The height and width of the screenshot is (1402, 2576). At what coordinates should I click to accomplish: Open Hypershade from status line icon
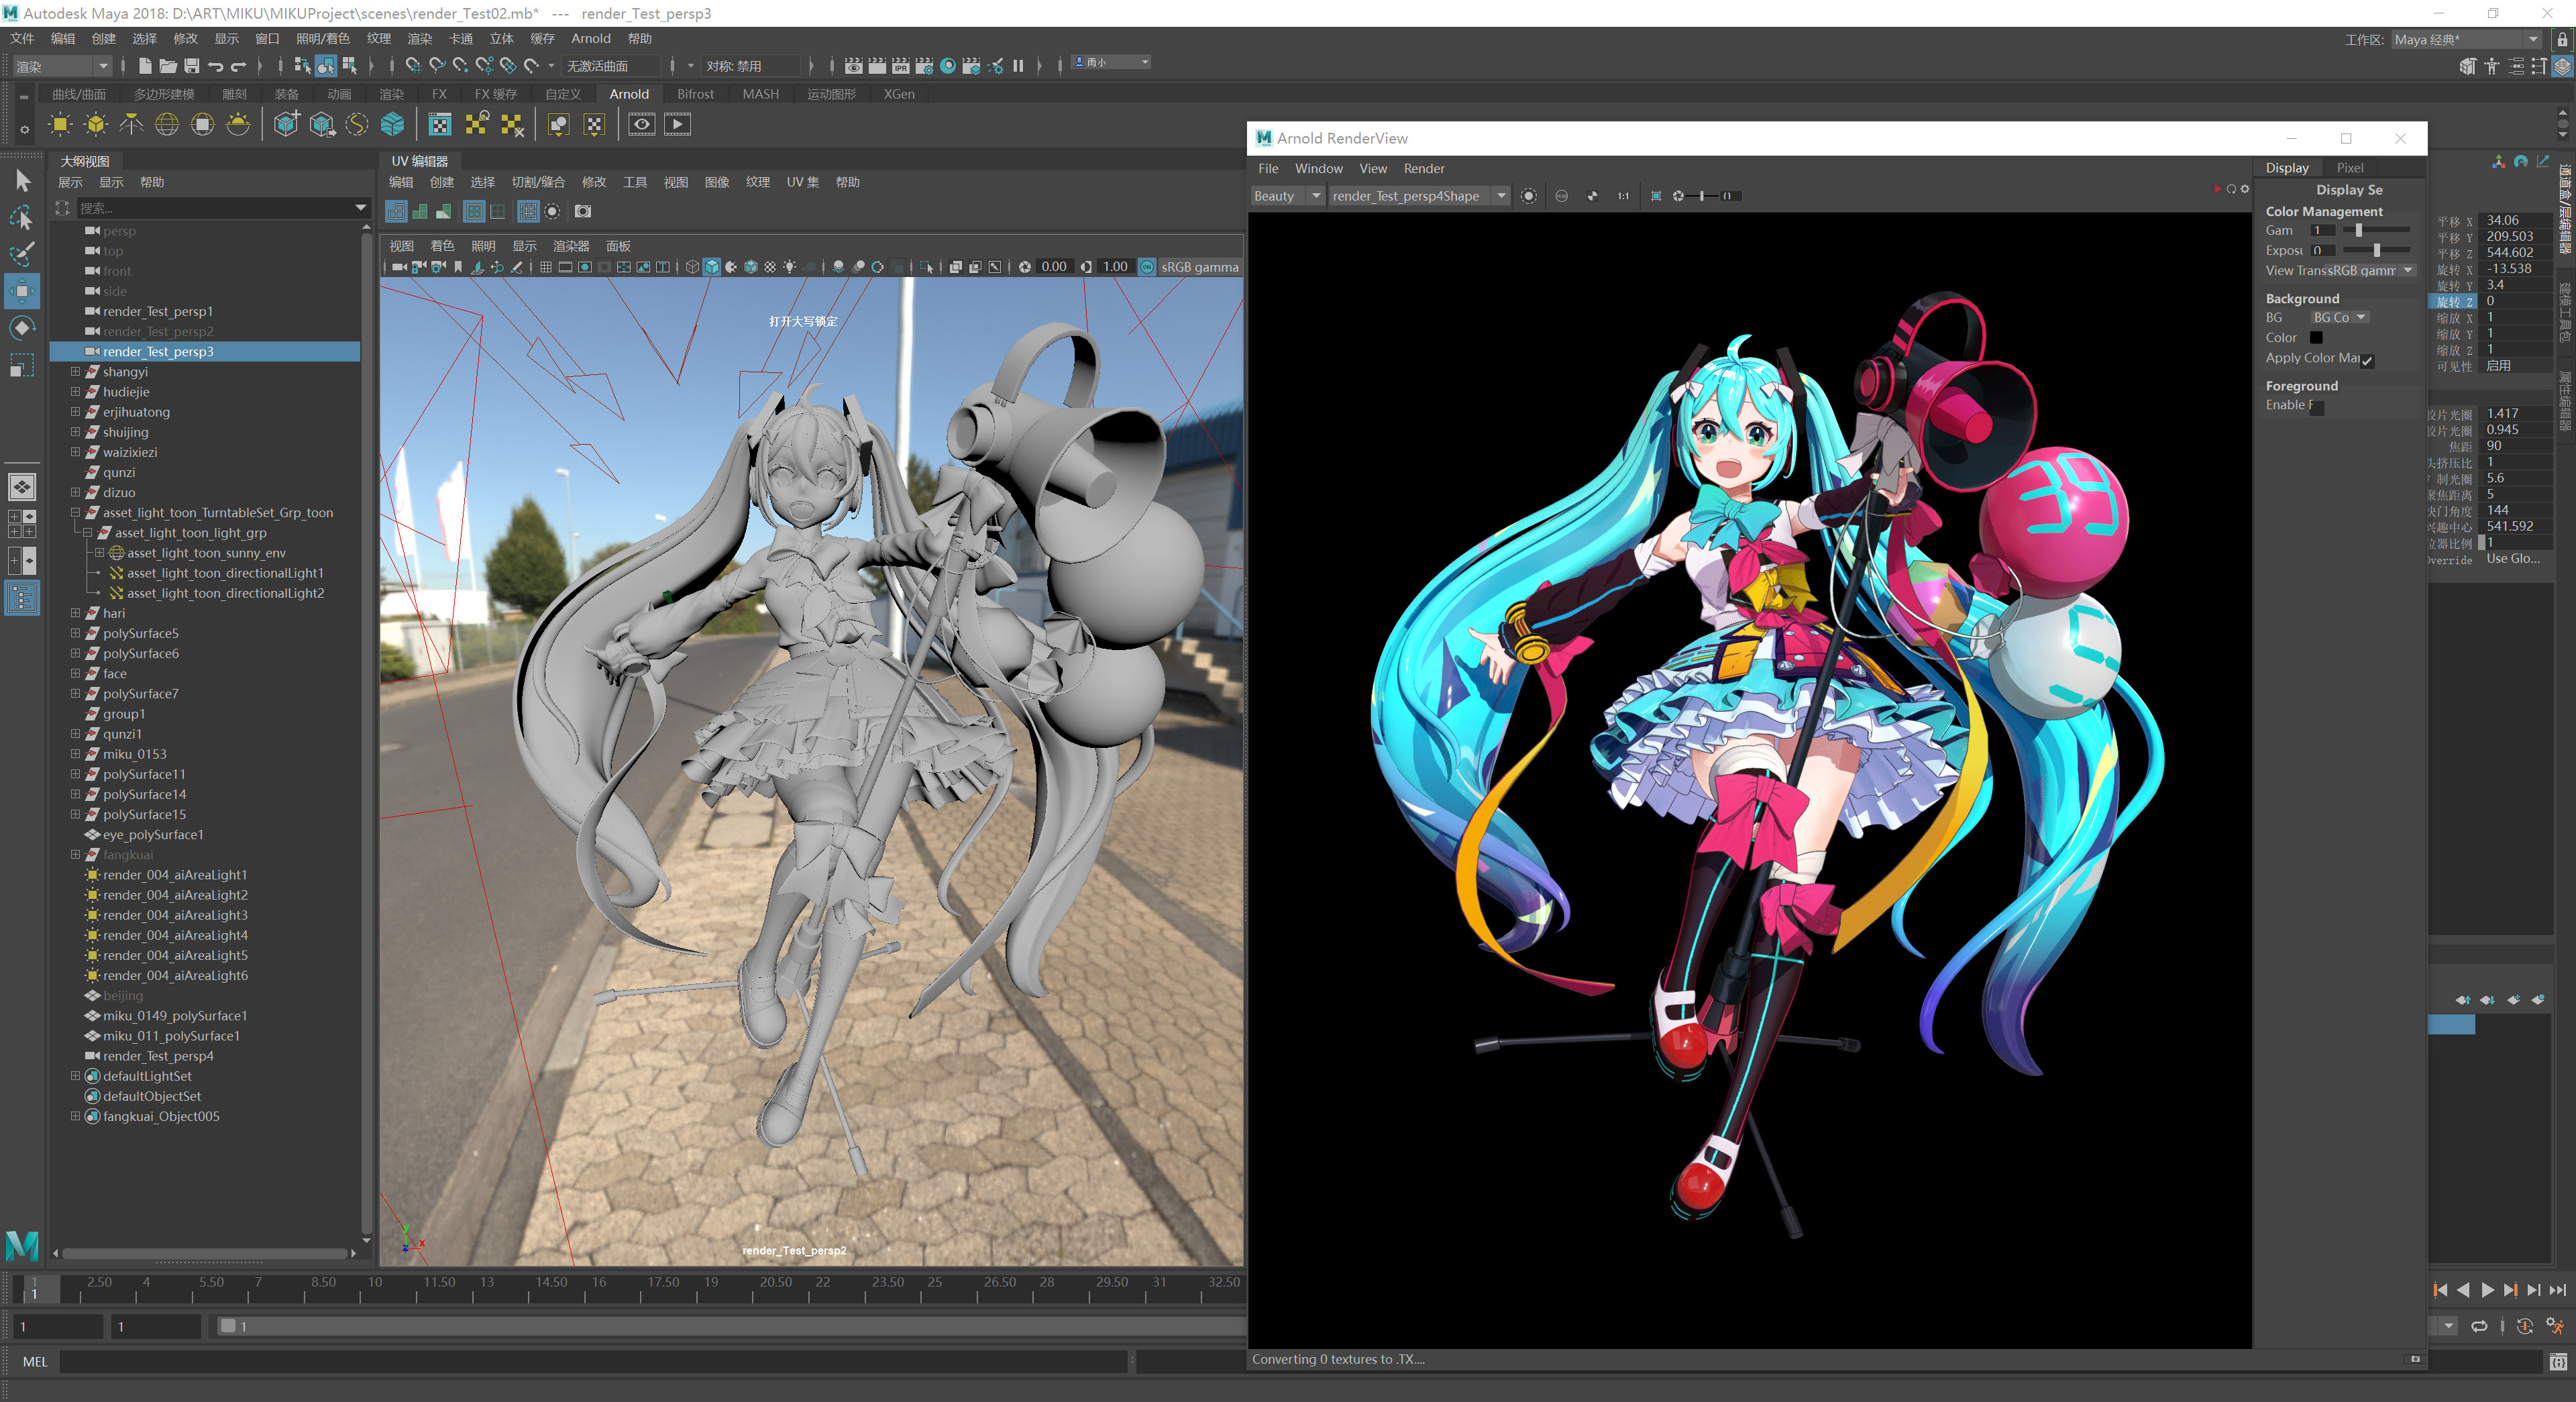pyautogui.click(x=948, y=66)
